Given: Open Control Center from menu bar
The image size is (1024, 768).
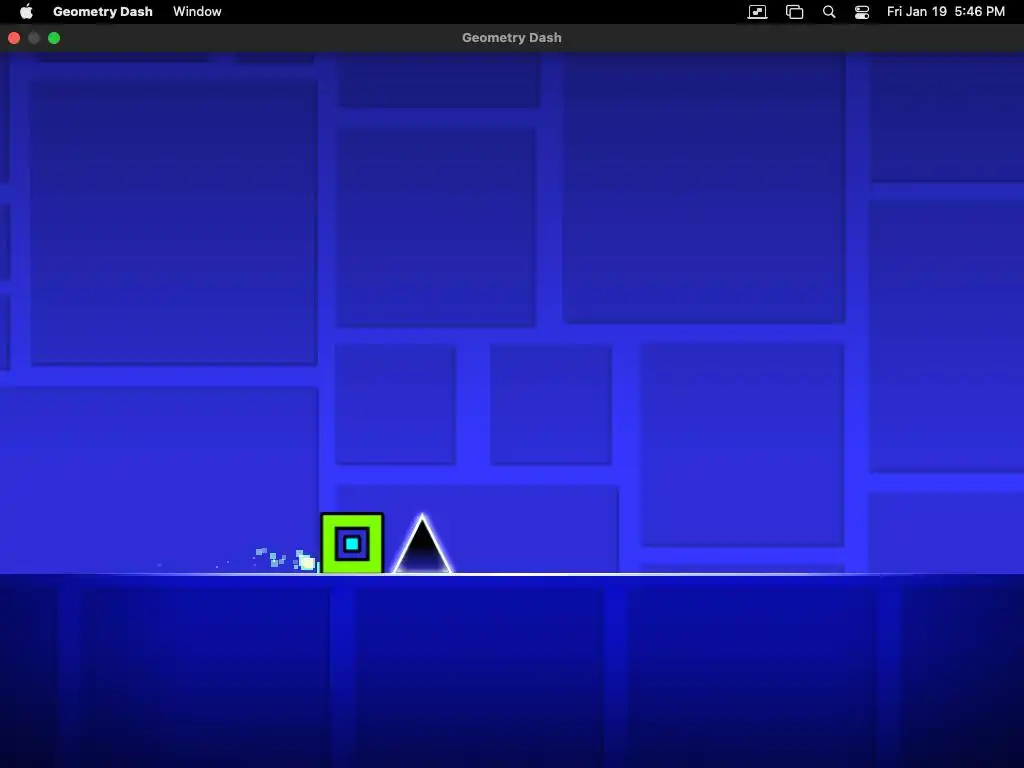Looking at the screenshot, I should pos(862,12).
